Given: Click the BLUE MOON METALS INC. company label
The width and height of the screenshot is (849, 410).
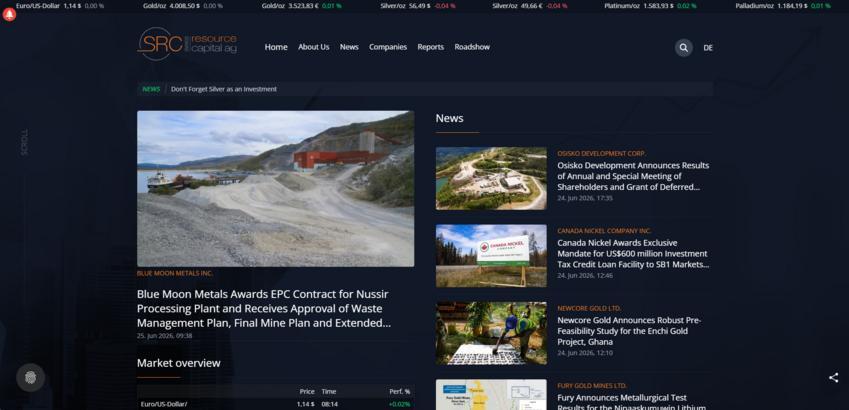Looking at the screenshot, I should pyautogui.click(x=175, y=274).
